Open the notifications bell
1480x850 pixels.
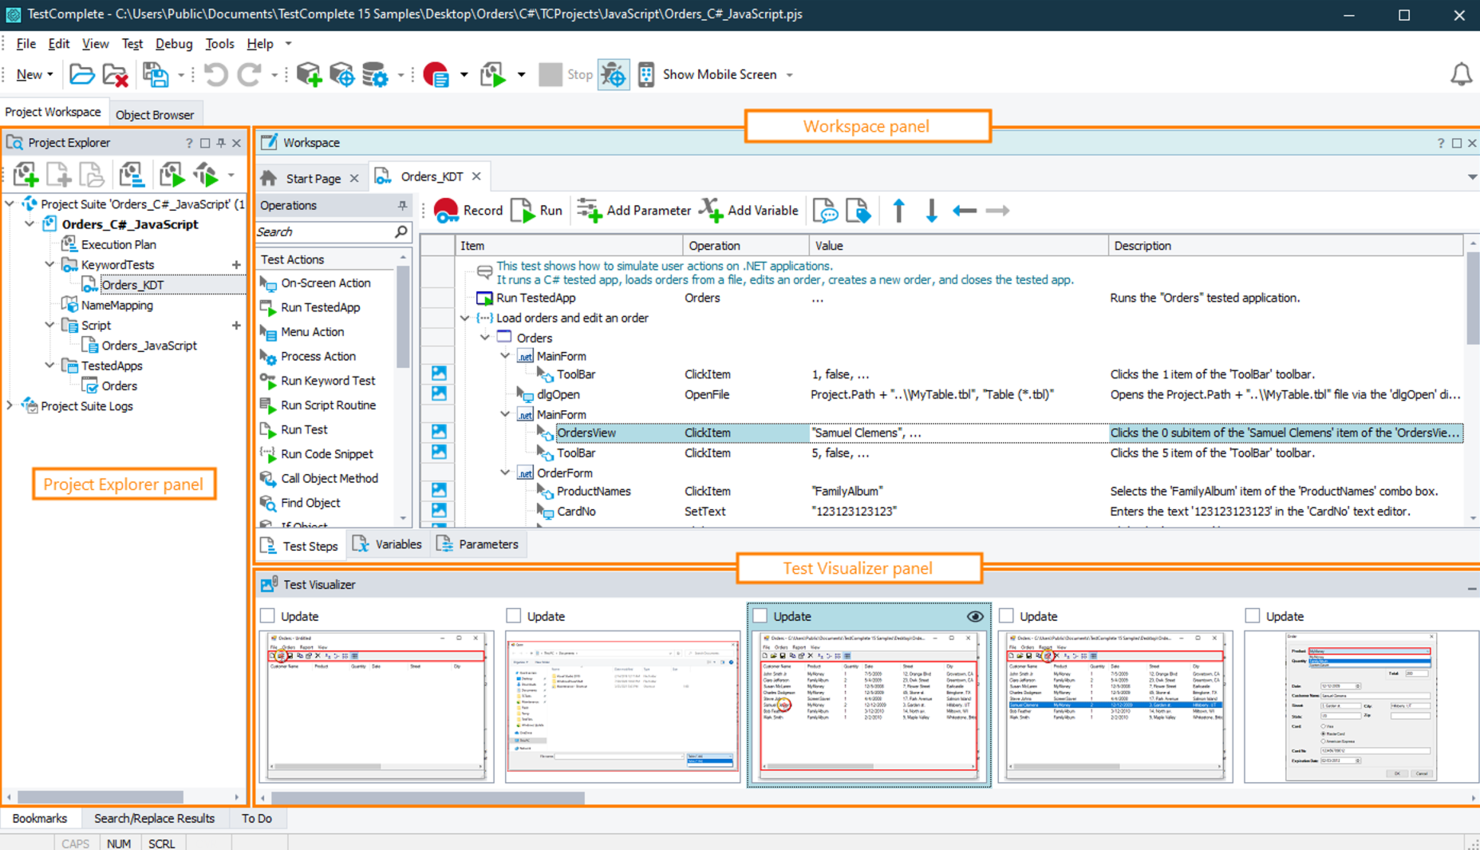click(1461, 74)
